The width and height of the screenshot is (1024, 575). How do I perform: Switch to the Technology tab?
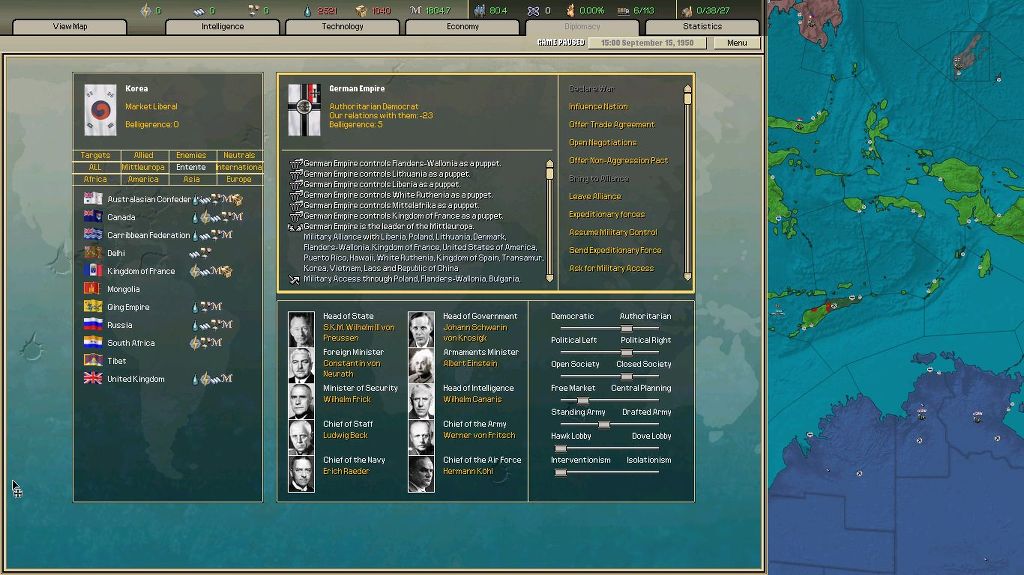click(342, 27)
